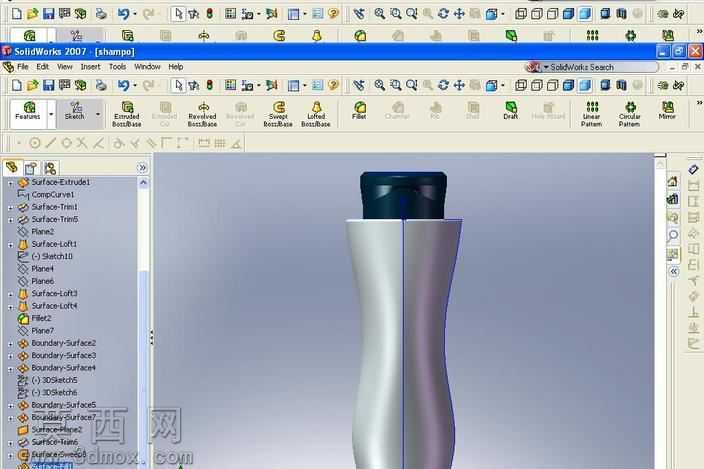Open the Help menu
The height and width of the screenshot is (469, 704).
click(x=176, y=67)
